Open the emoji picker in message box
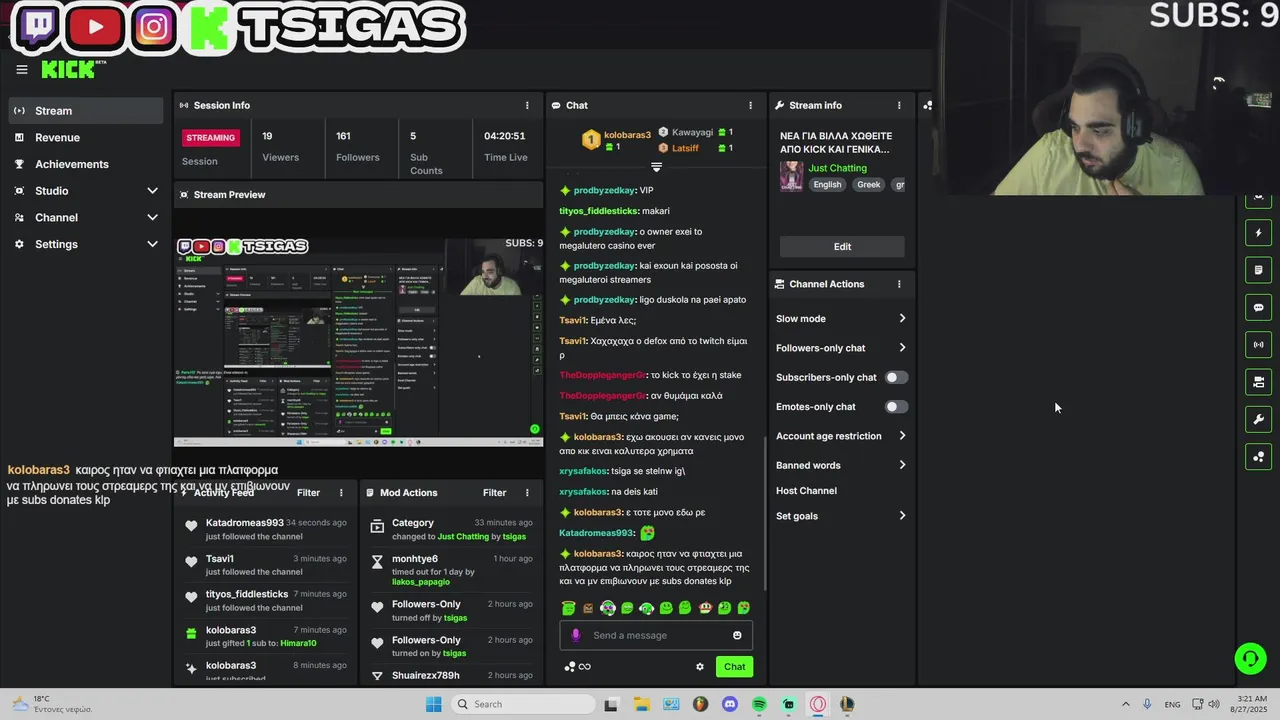Viewport: 1280px width, 720px height. 737,635
